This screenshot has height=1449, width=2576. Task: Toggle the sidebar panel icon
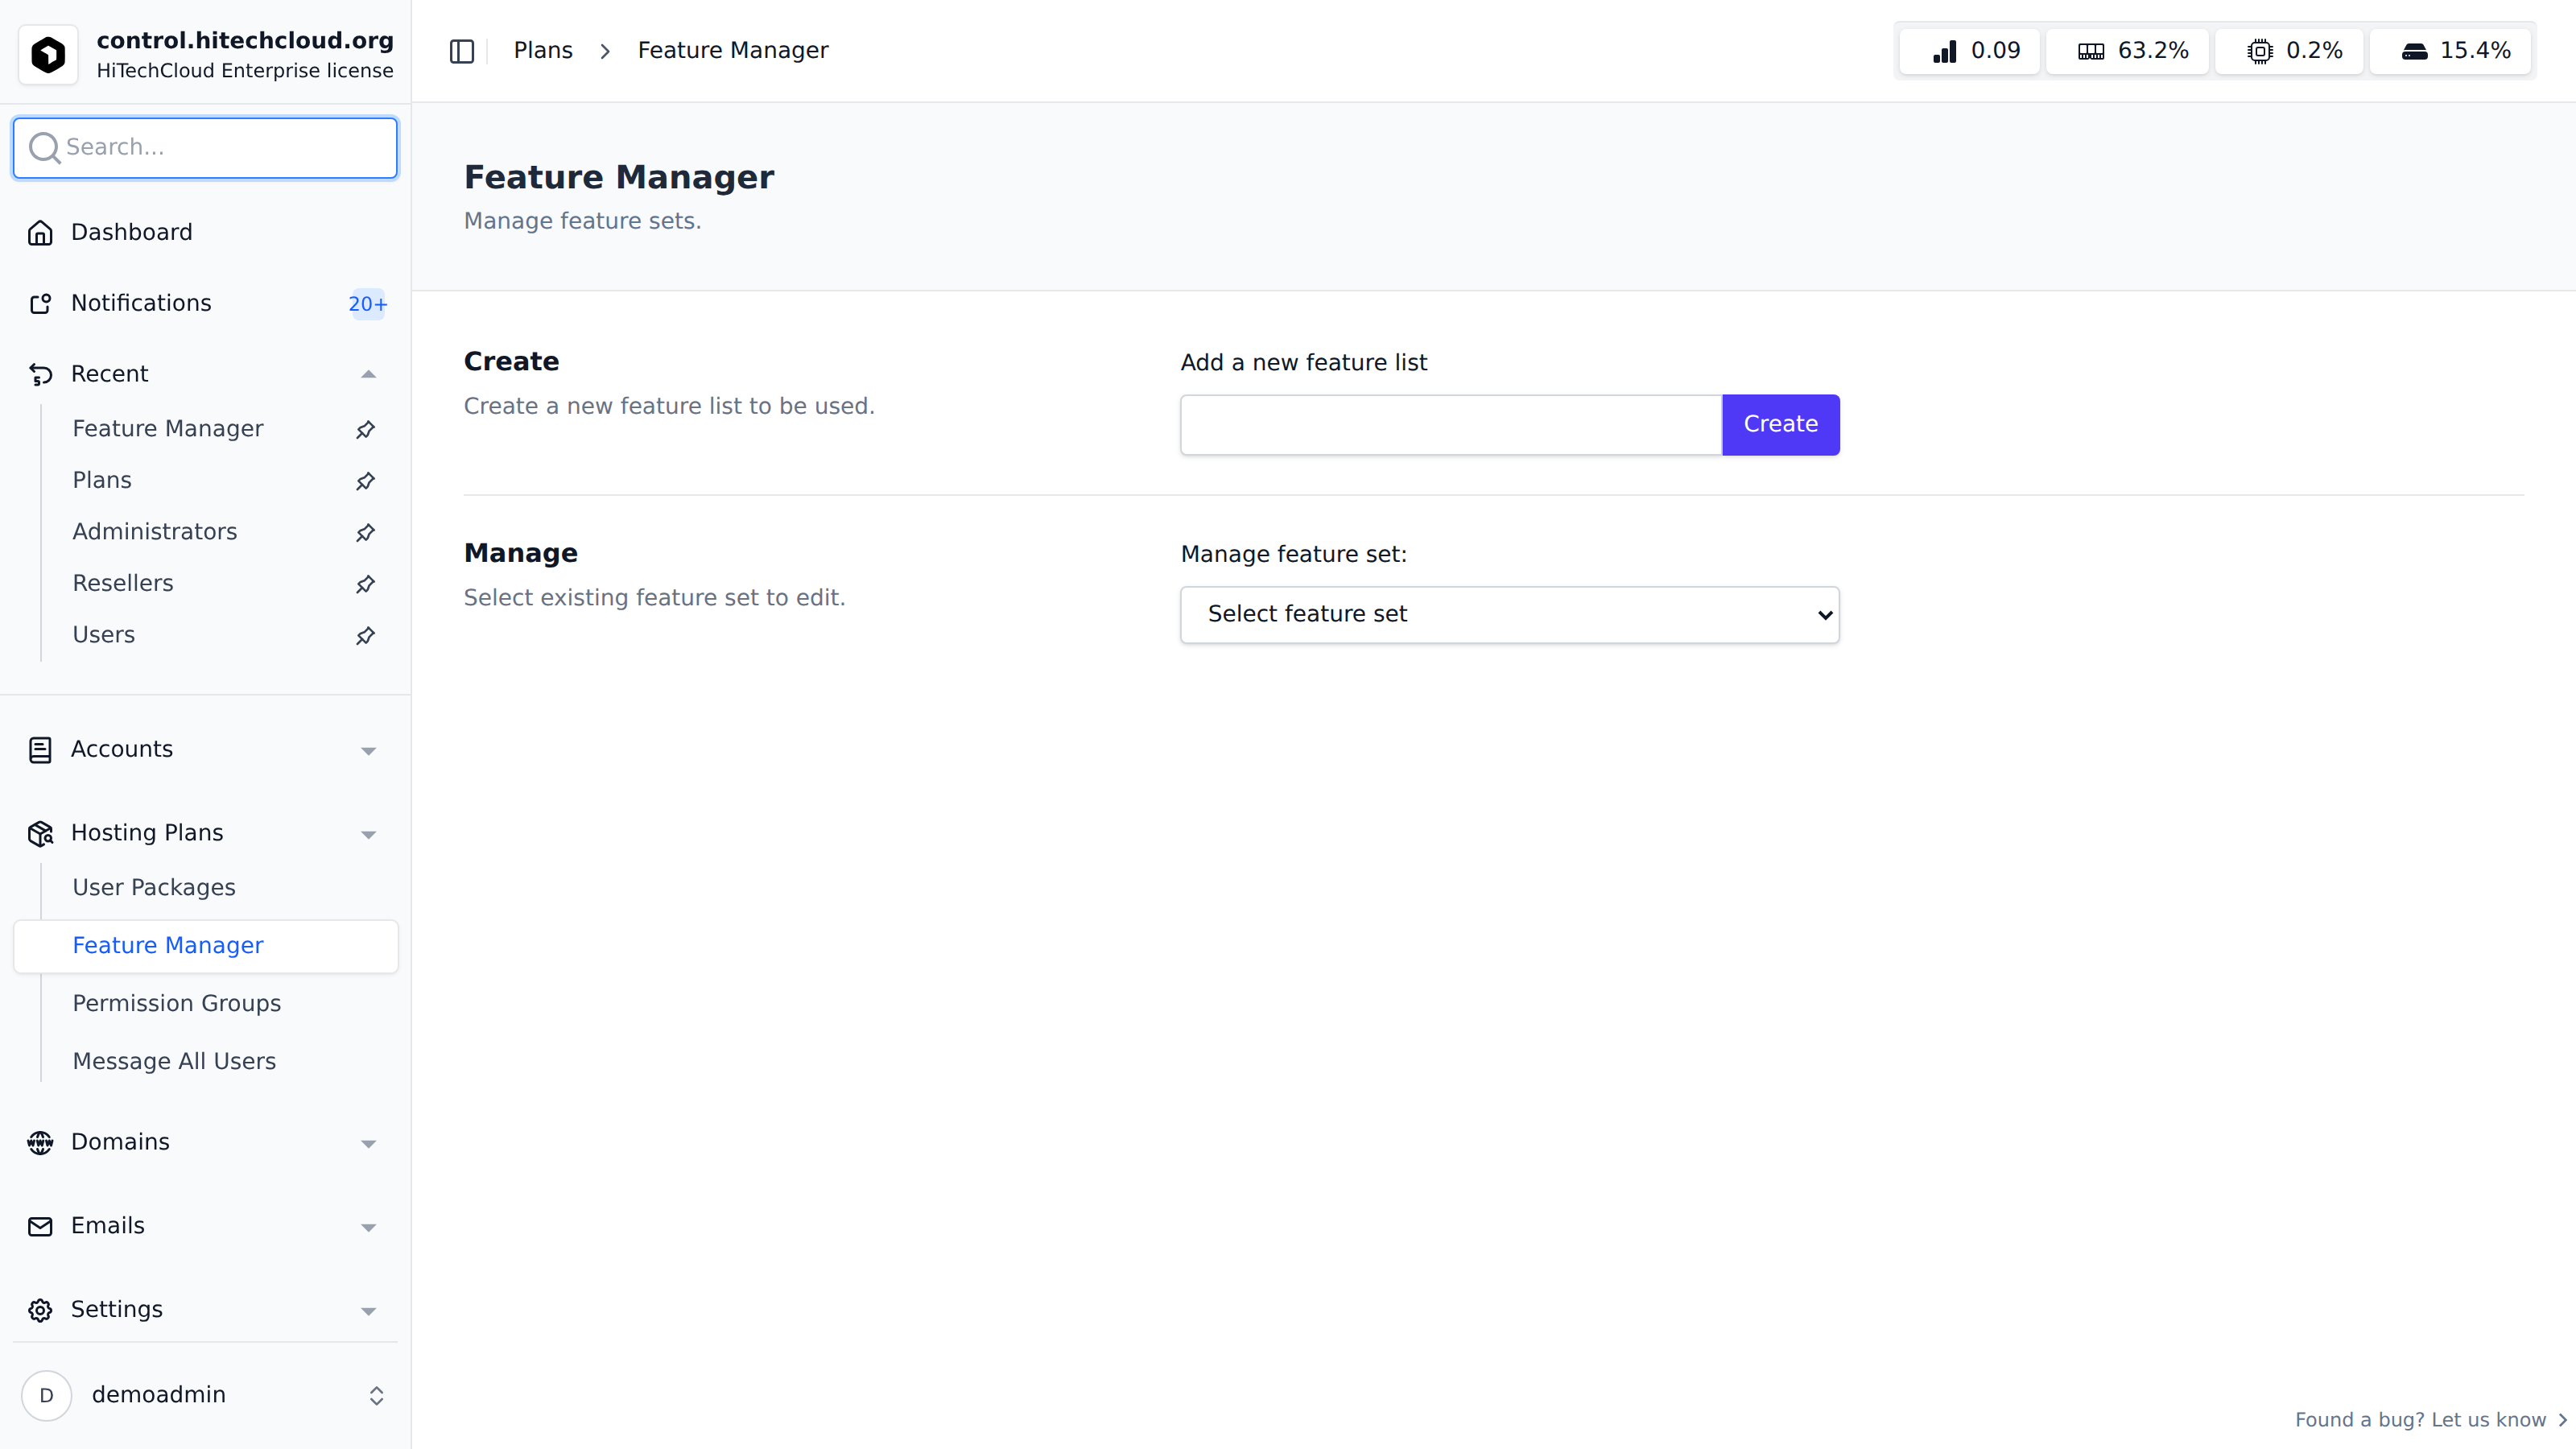[x=462, y=51]
